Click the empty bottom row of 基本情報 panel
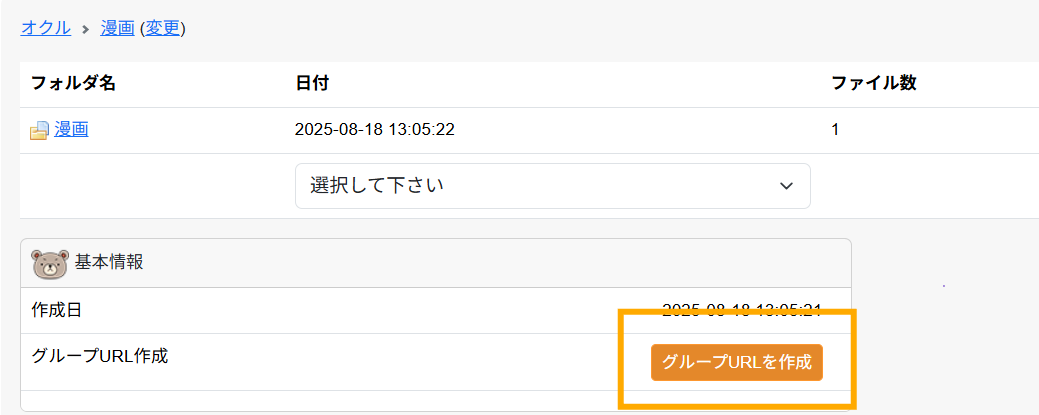Viewport: 1039px width, 415px height. pyautogui.click(x=436, y=401)
